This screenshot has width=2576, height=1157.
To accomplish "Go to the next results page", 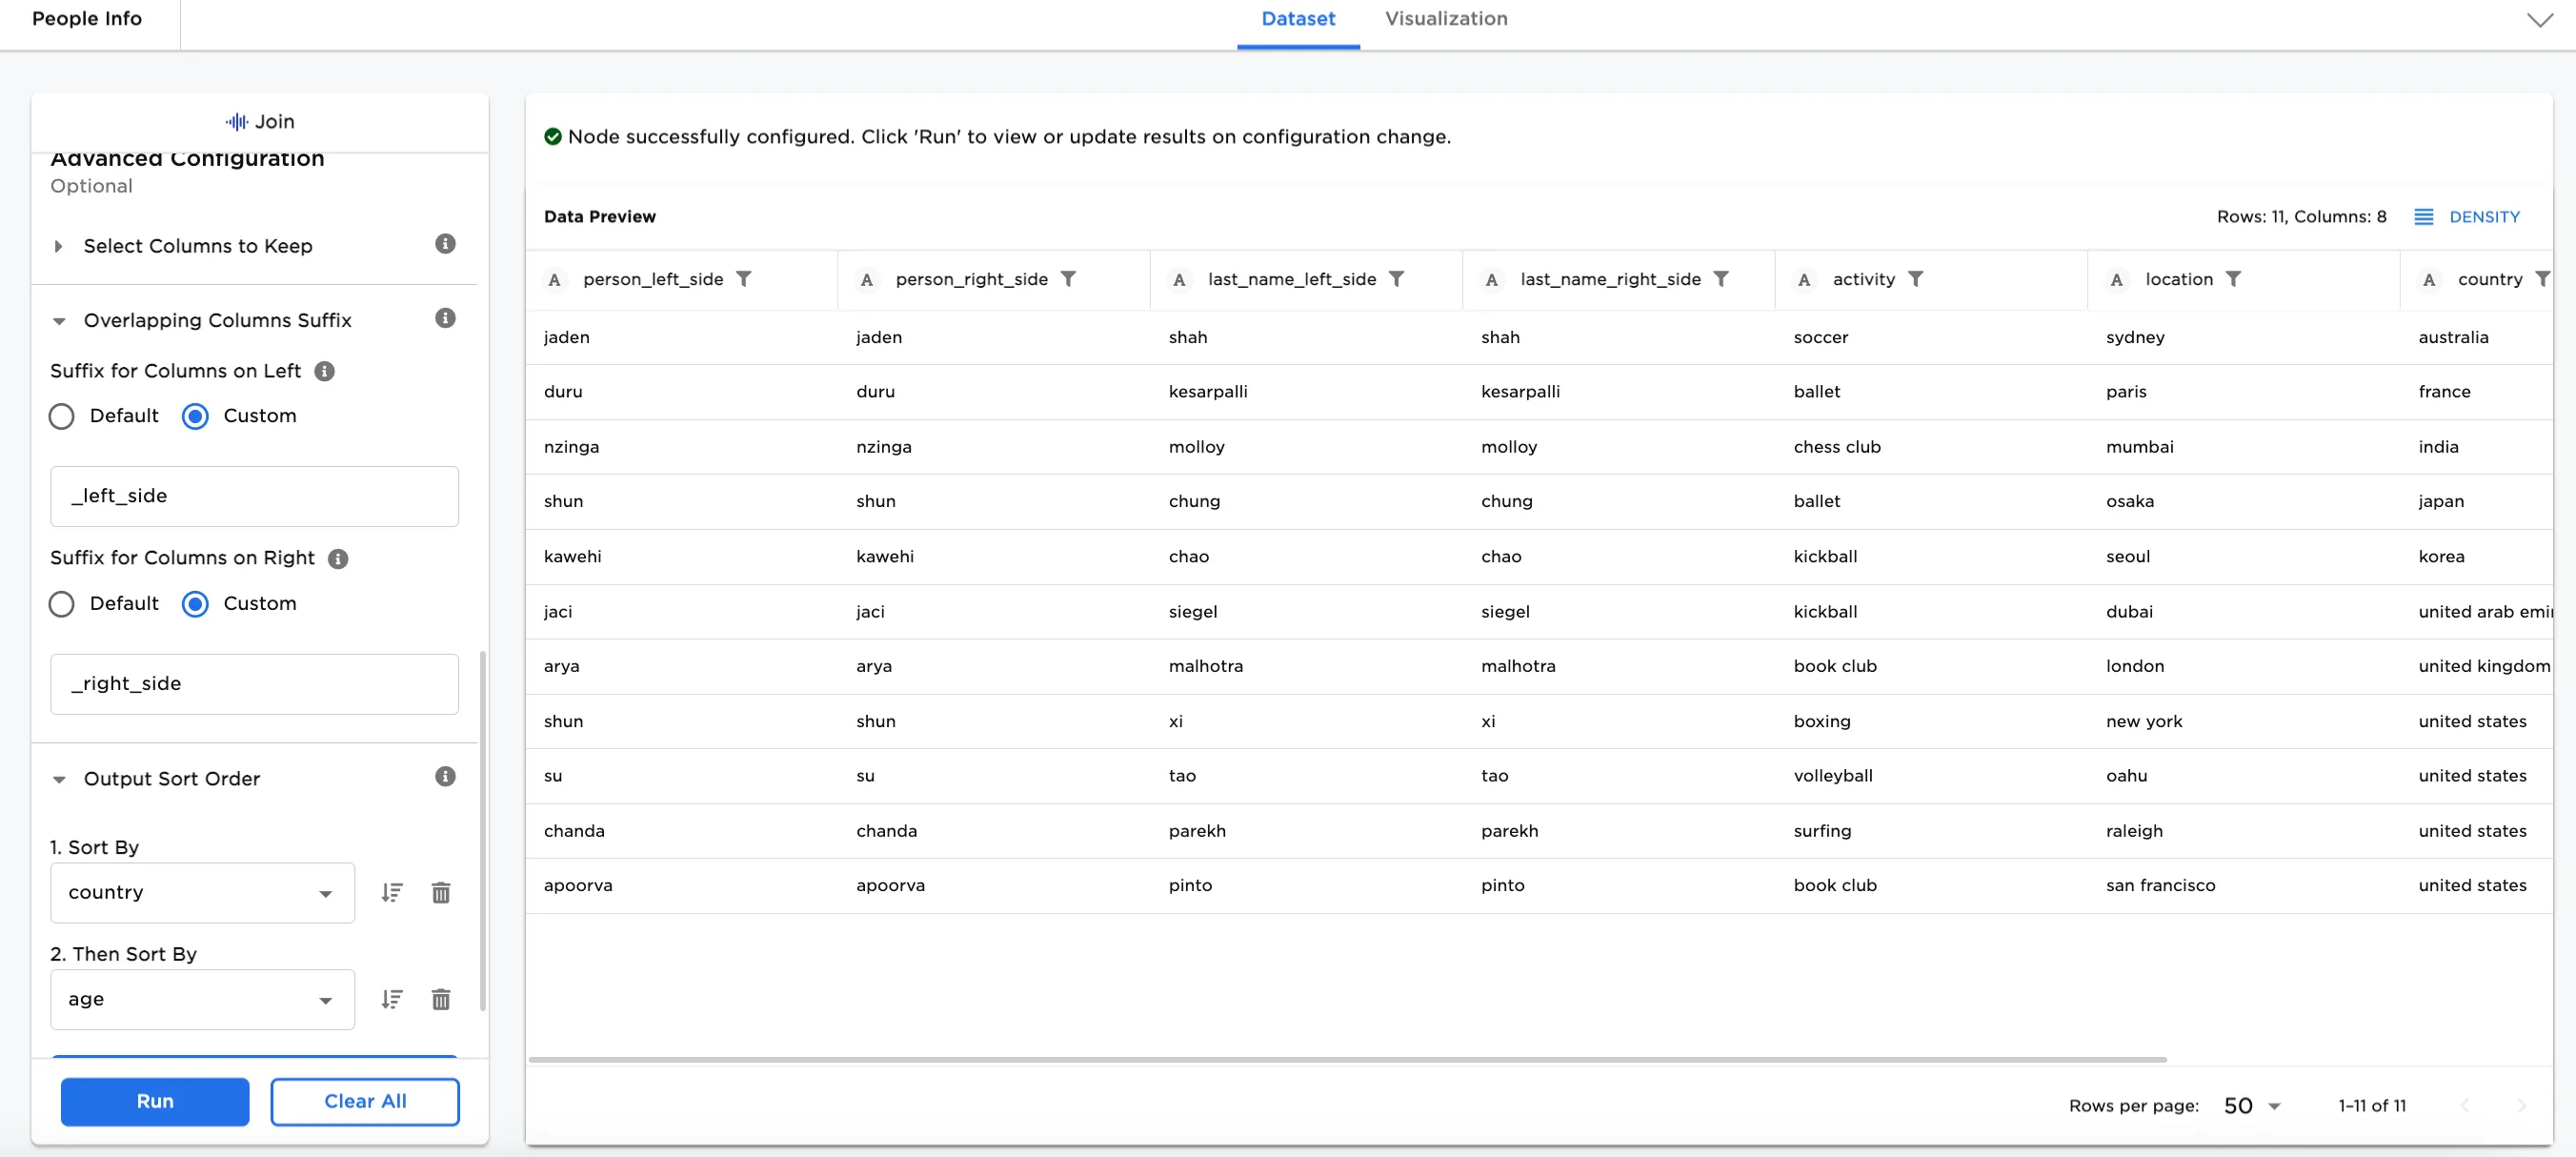I will coord(2522,1105).
